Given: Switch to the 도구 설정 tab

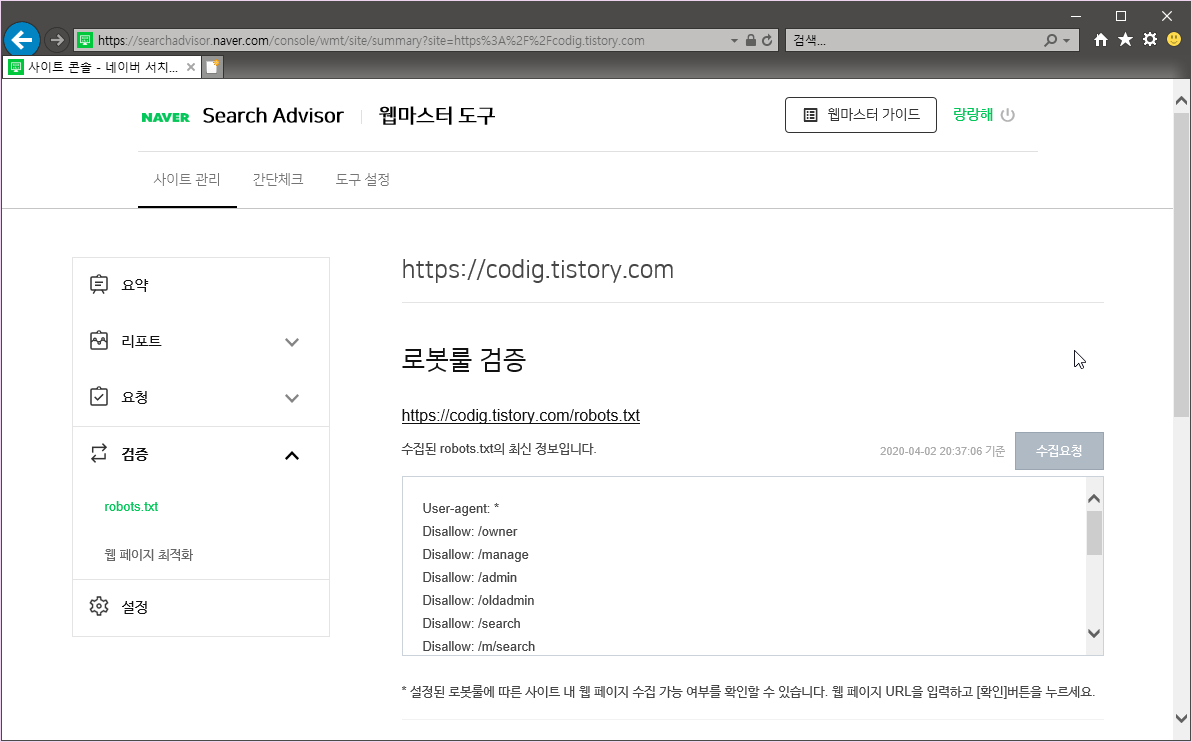Looking at the screenshot, I should pos(363,180).
